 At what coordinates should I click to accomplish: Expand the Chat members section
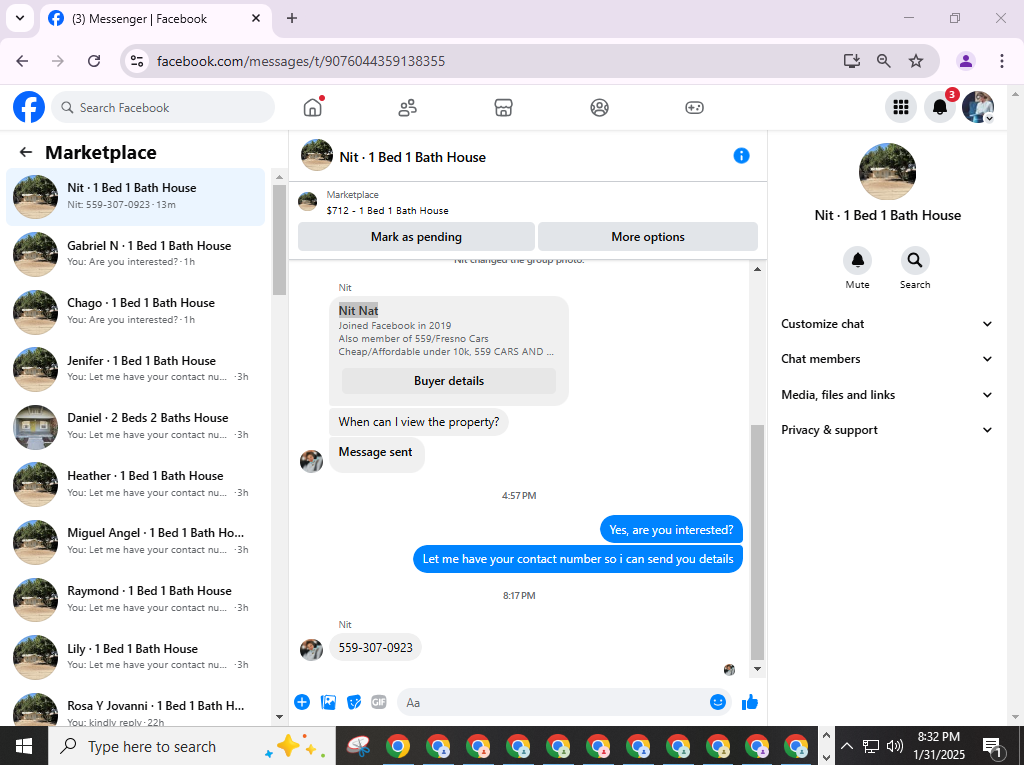(x=887, y=359)
